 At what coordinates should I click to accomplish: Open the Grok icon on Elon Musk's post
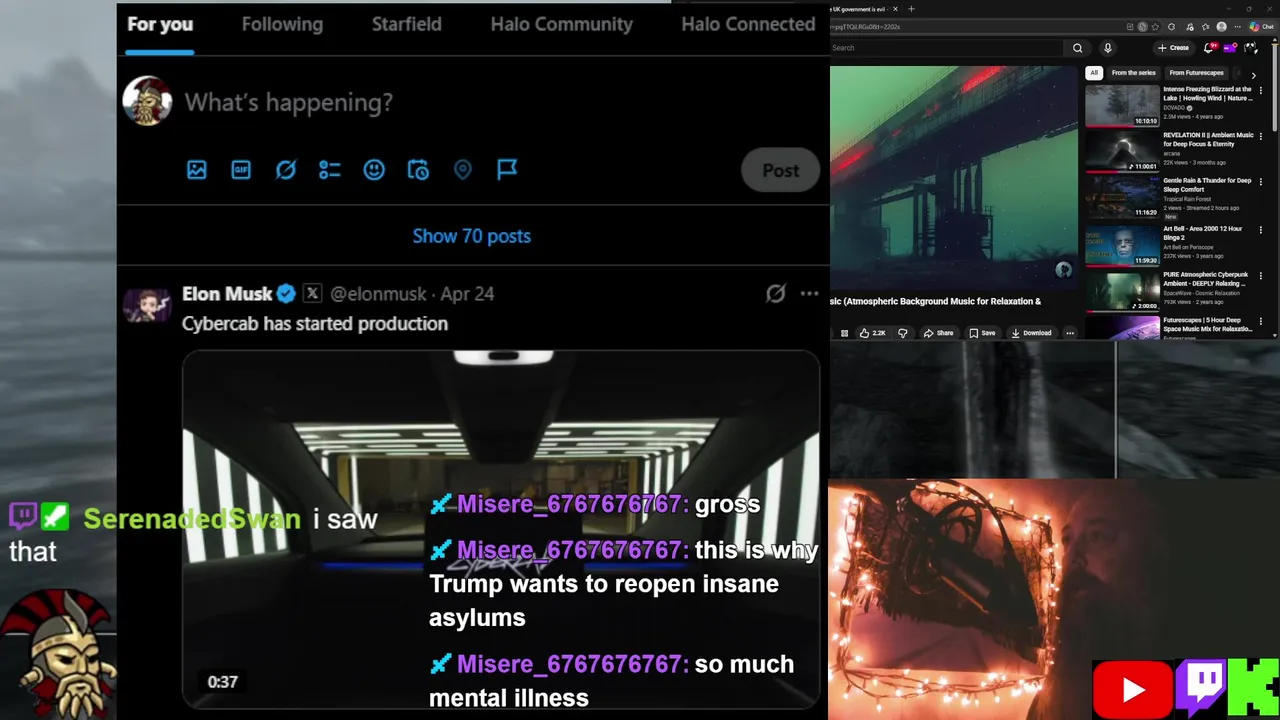[775, 294]
